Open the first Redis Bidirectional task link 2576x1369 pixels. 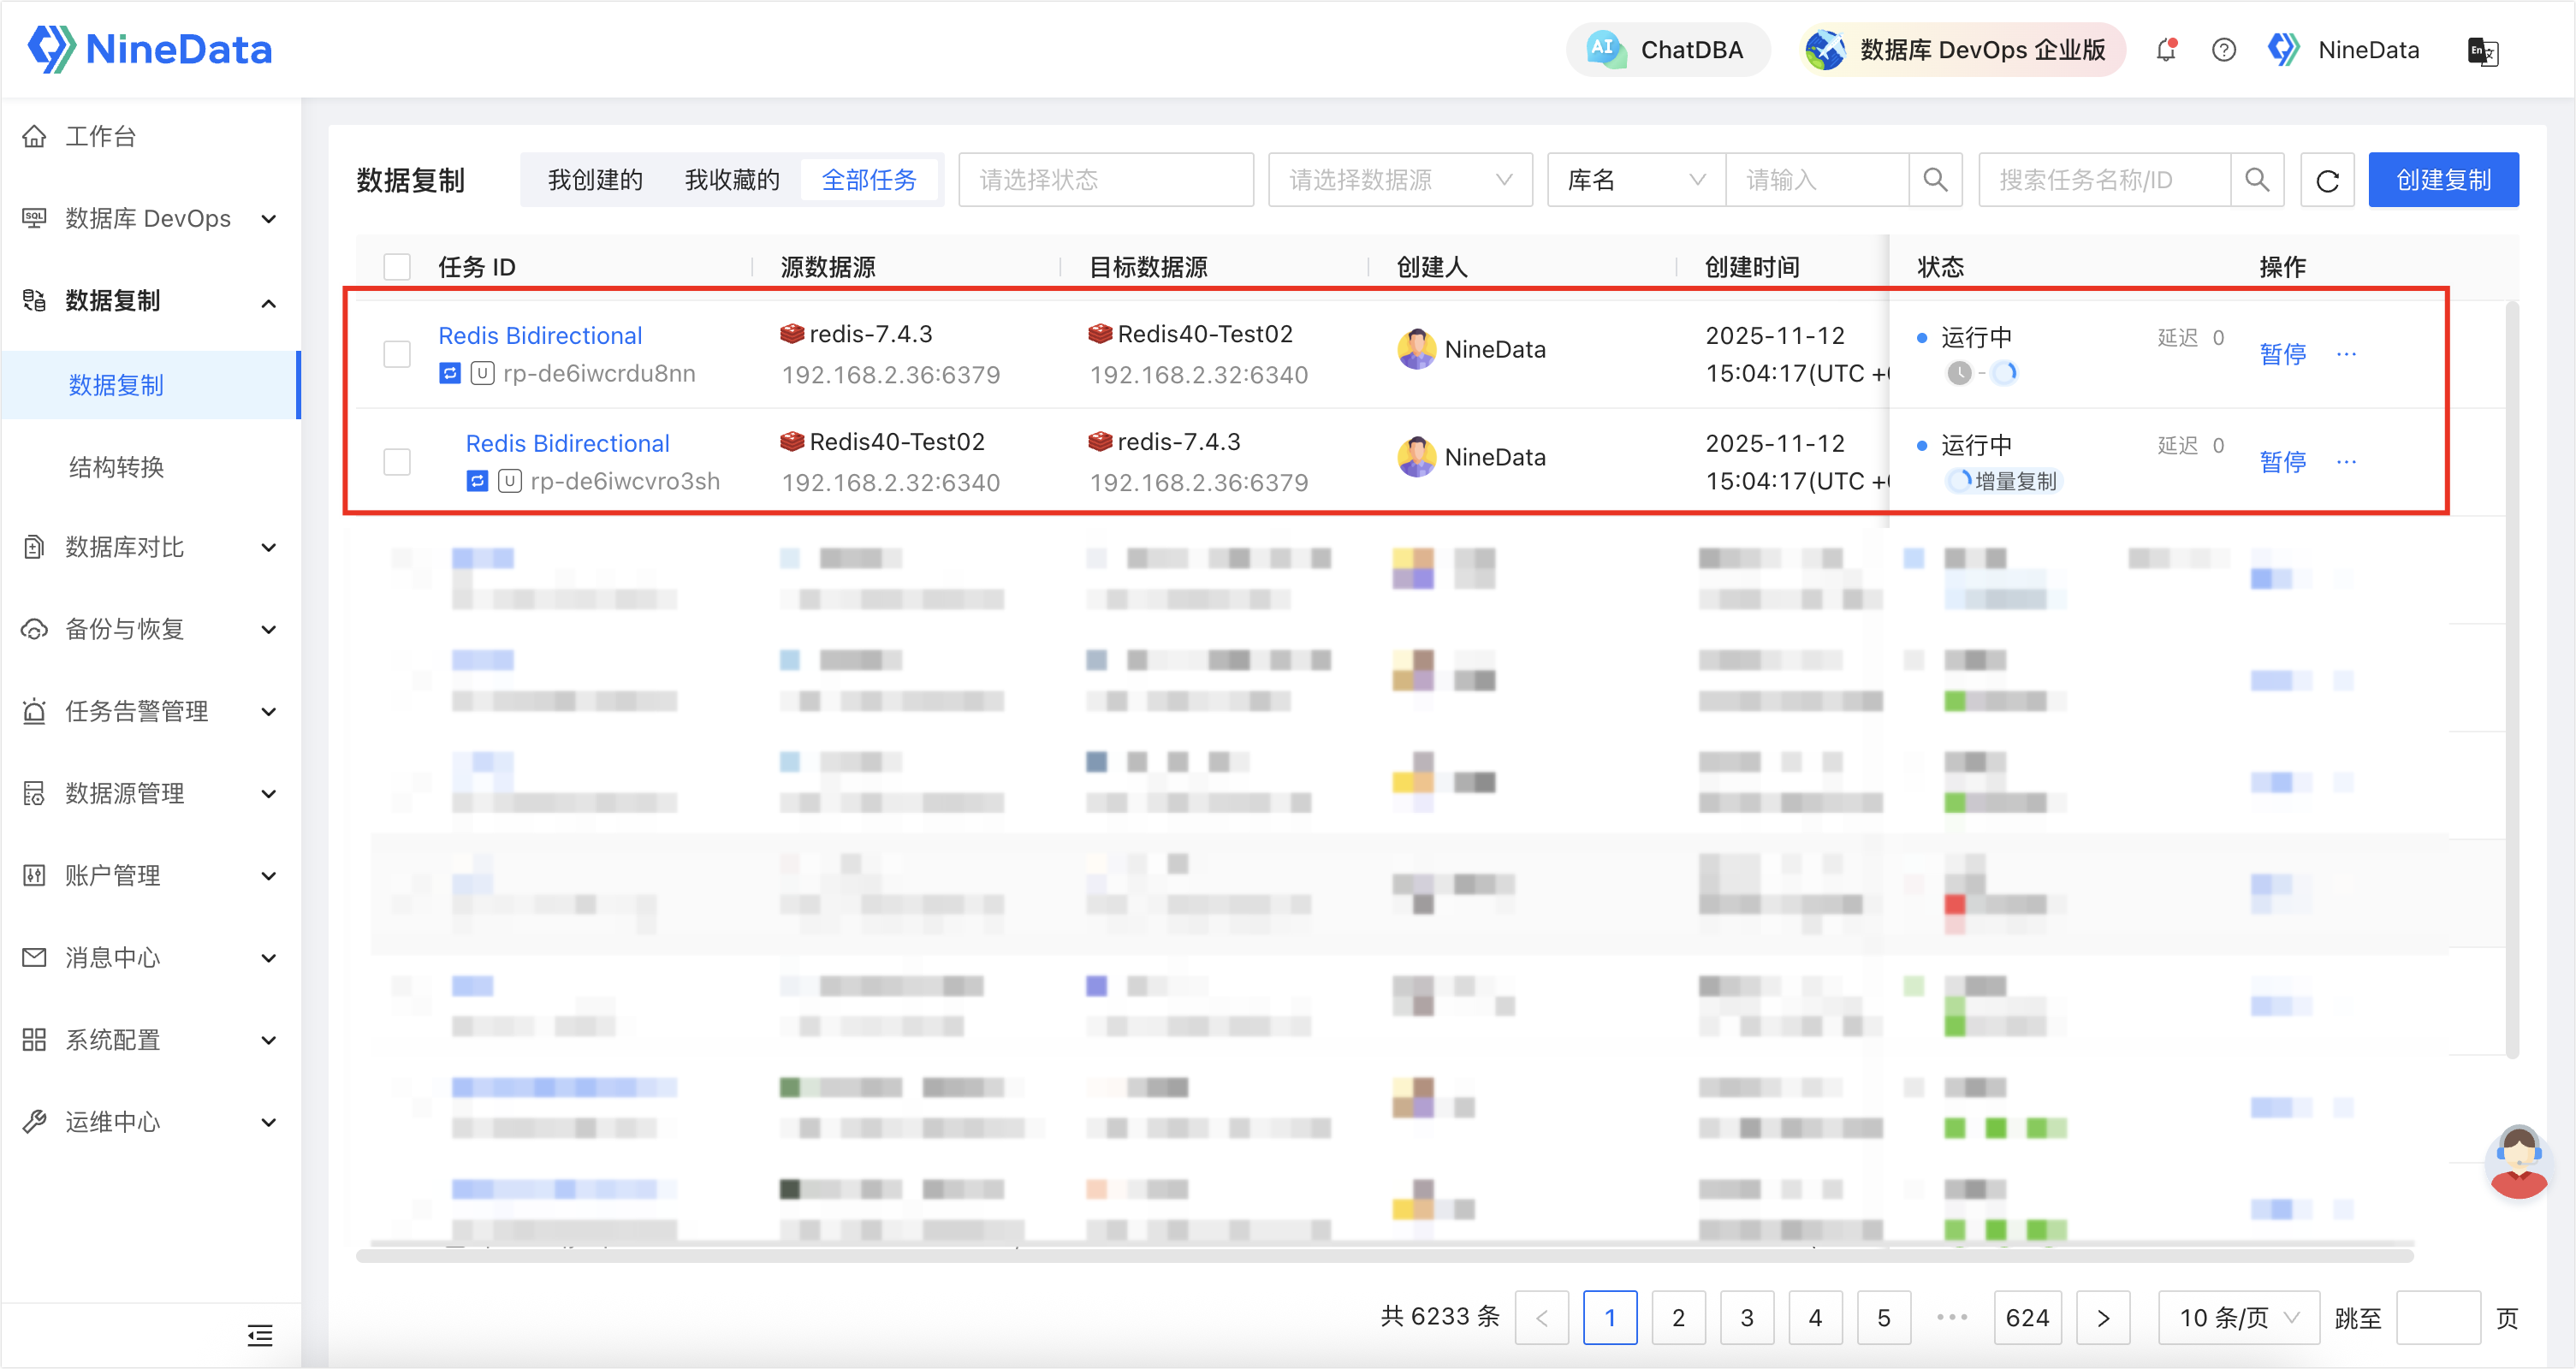pyautogui.click(x=540, y=335)
